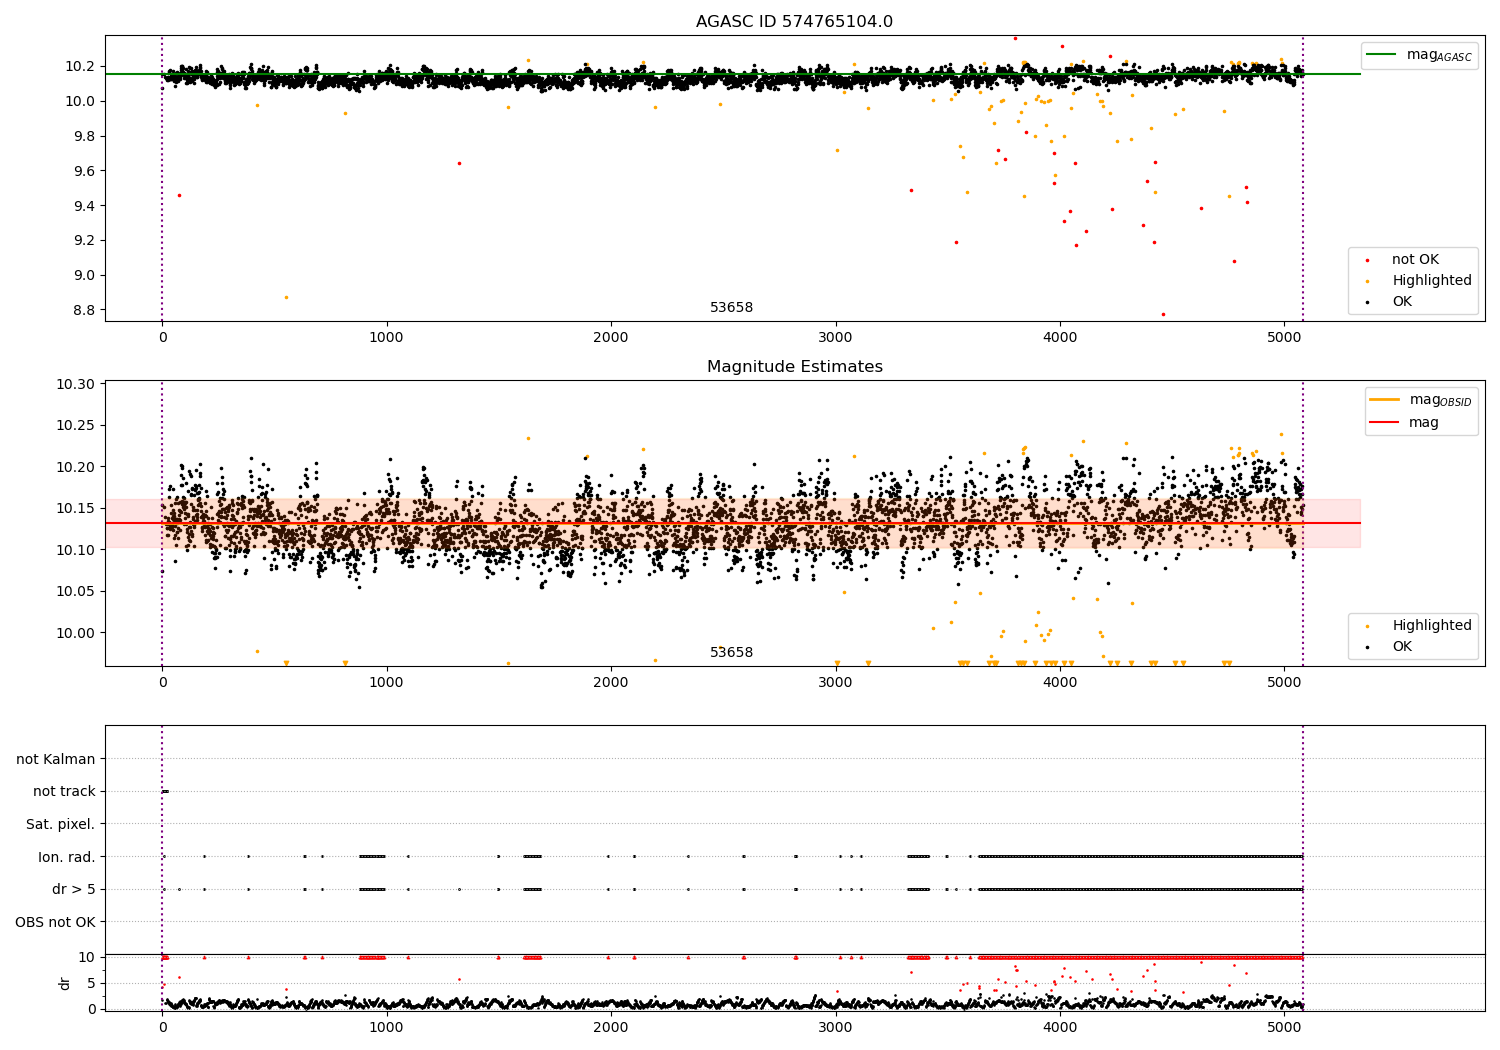
Task: Click the rotated 'dr' axis label
Action: point(65,983)
